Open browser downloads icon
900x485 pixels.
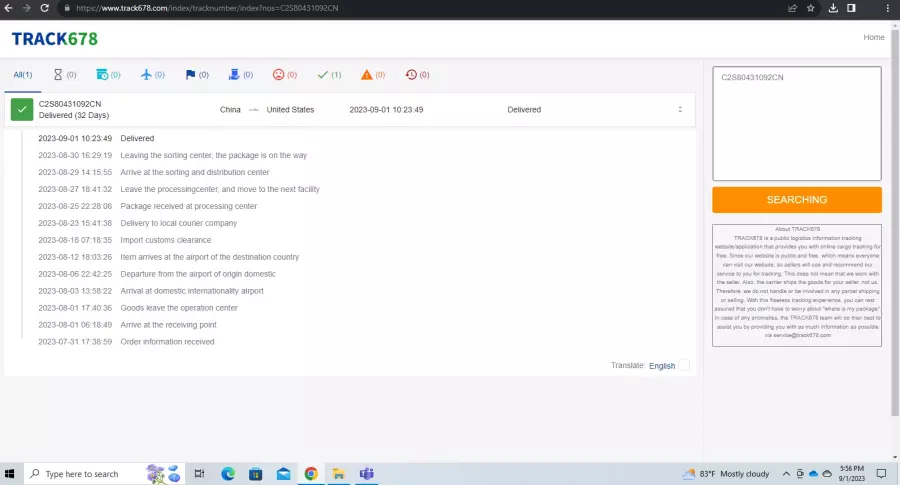(833, 8)
